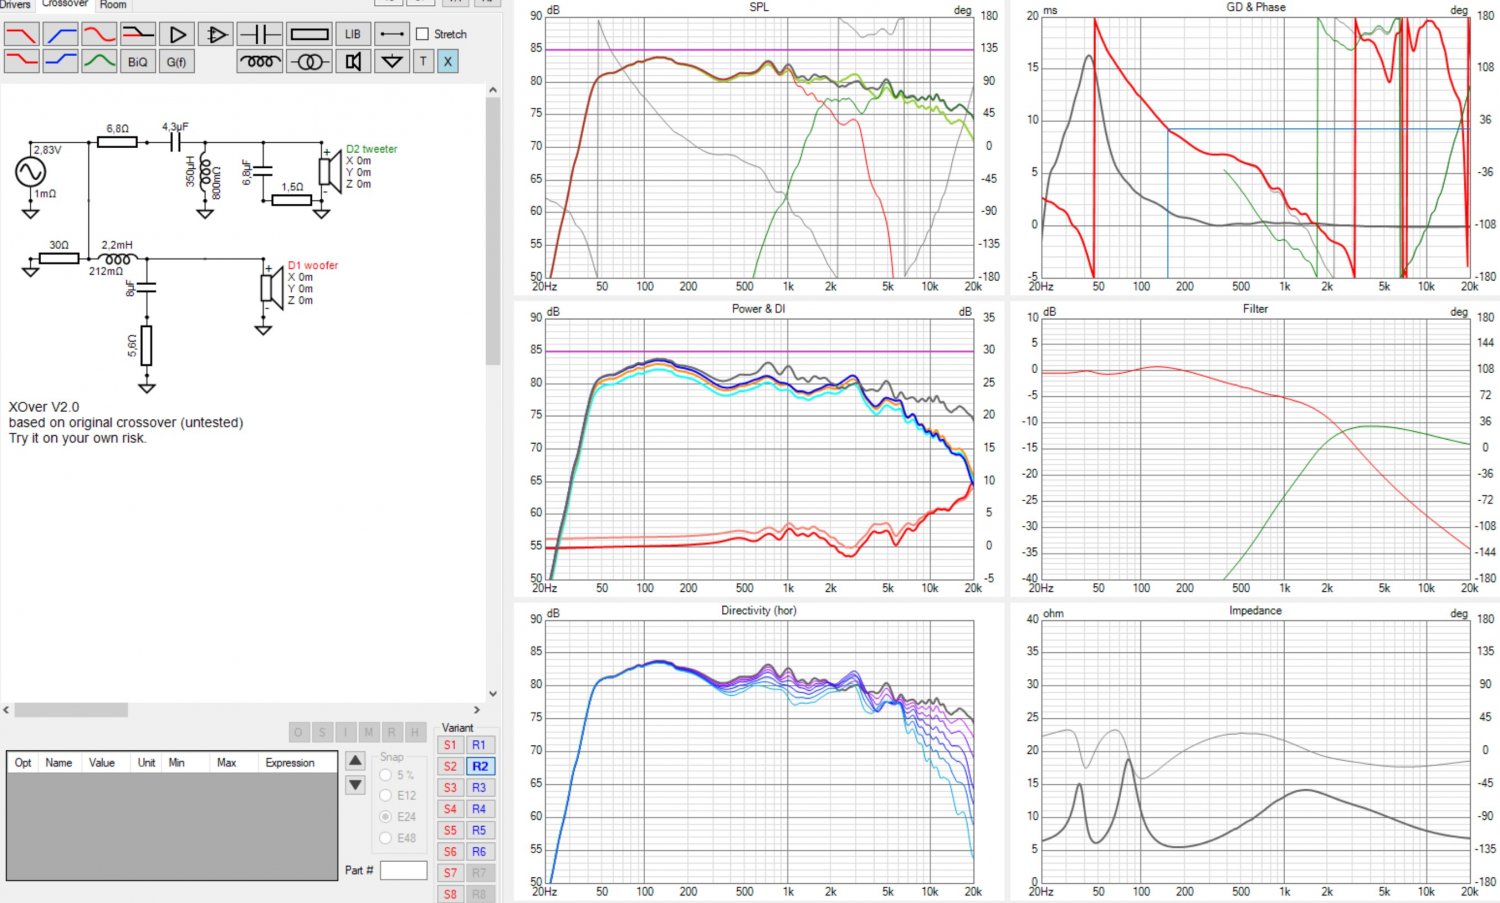Activate variant S1

450,745
